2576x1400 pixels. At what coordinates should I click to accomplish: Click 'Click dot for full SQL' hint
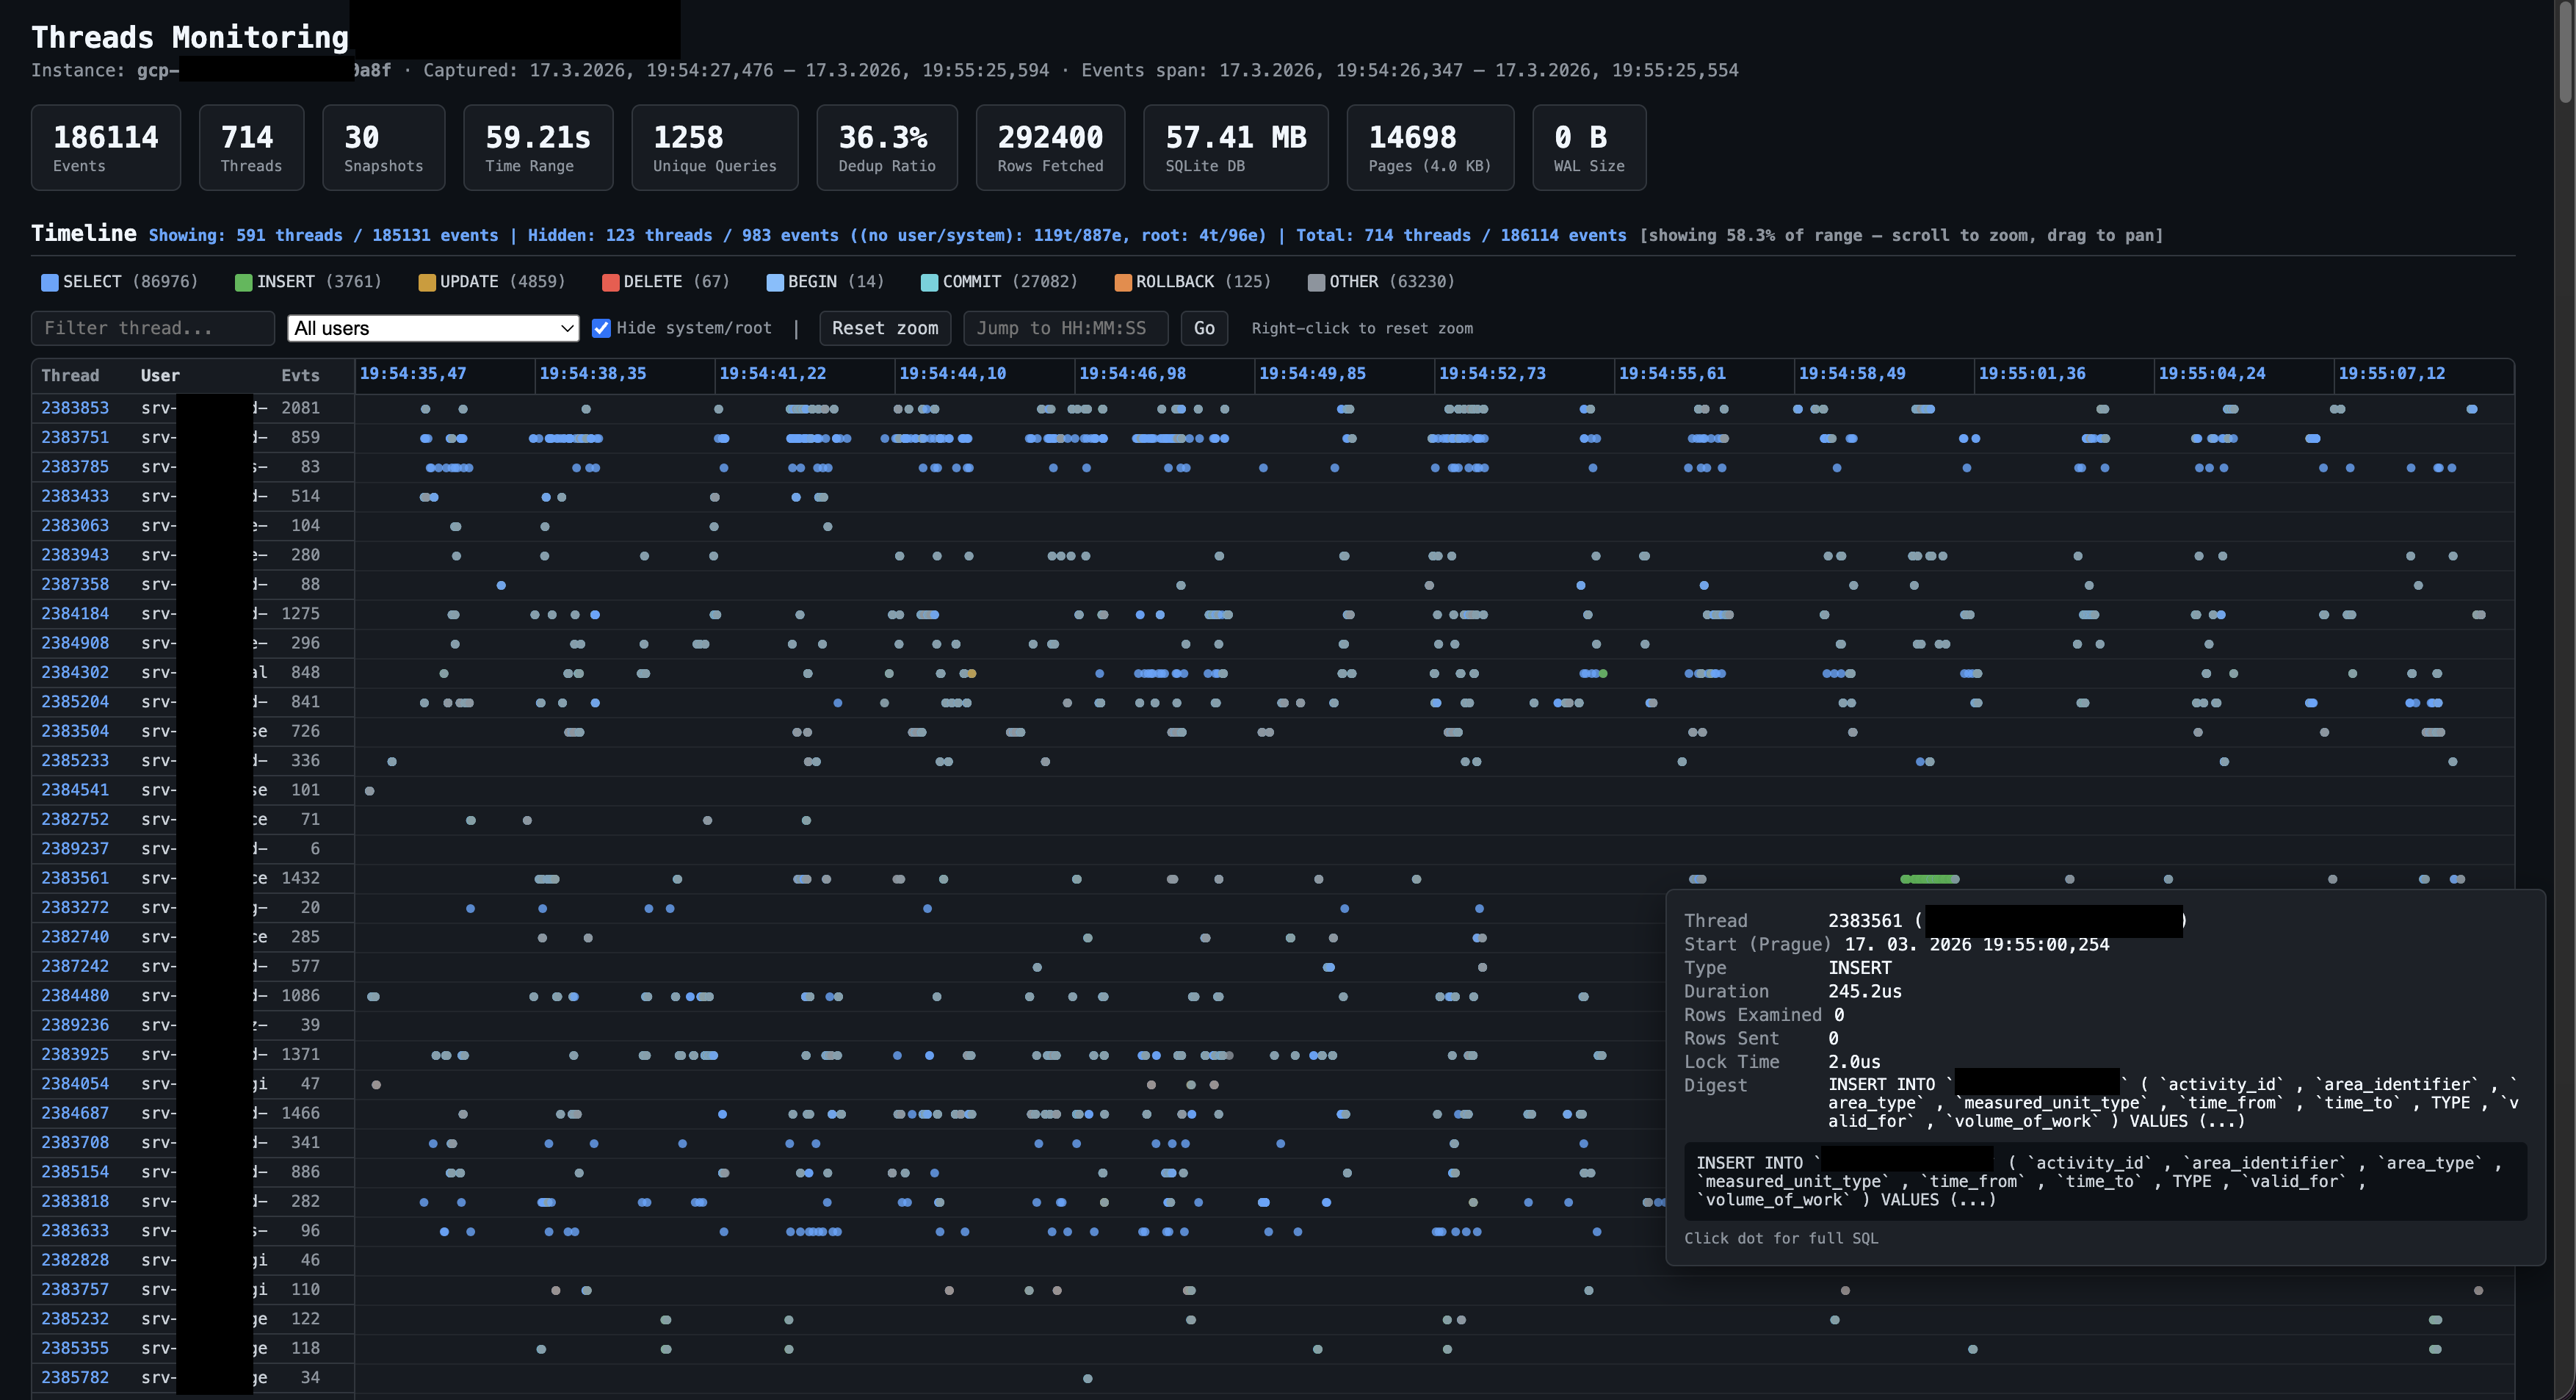tap(1781, 1238)
